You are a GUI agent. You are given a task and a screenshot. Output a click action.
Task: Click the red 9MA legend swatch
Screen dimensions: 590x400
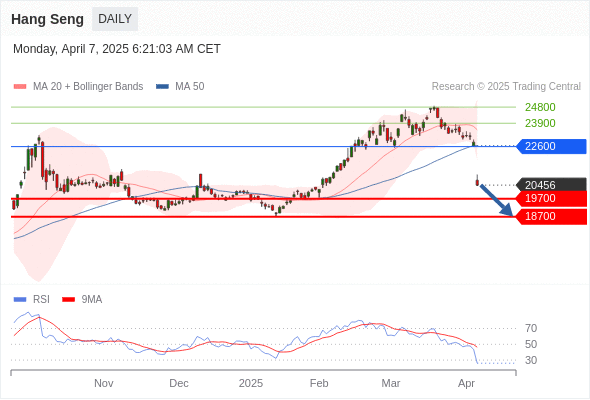[68, 300]
